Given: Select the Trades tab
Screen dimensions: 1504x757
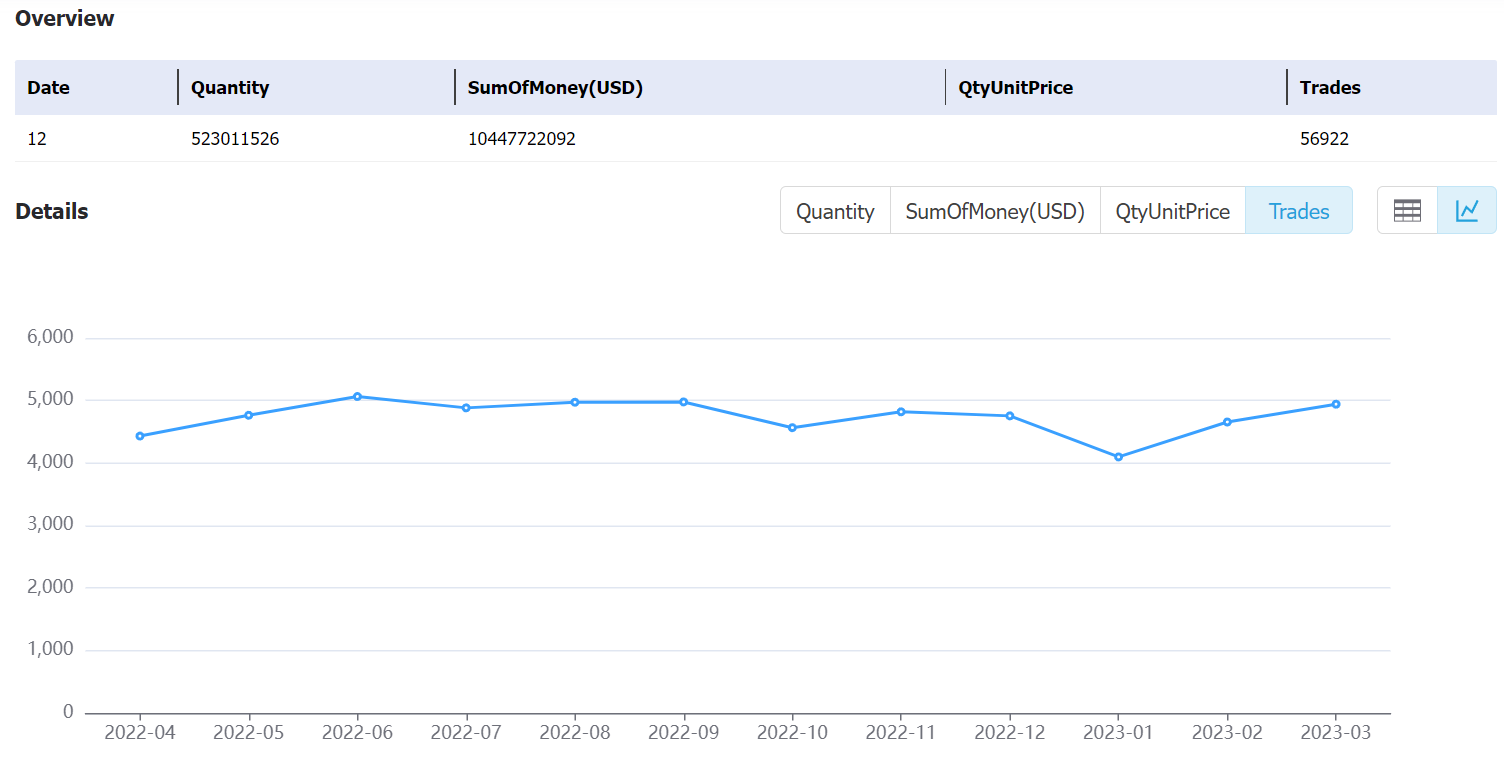Looking at the screenshot, I should point(1299,211).
